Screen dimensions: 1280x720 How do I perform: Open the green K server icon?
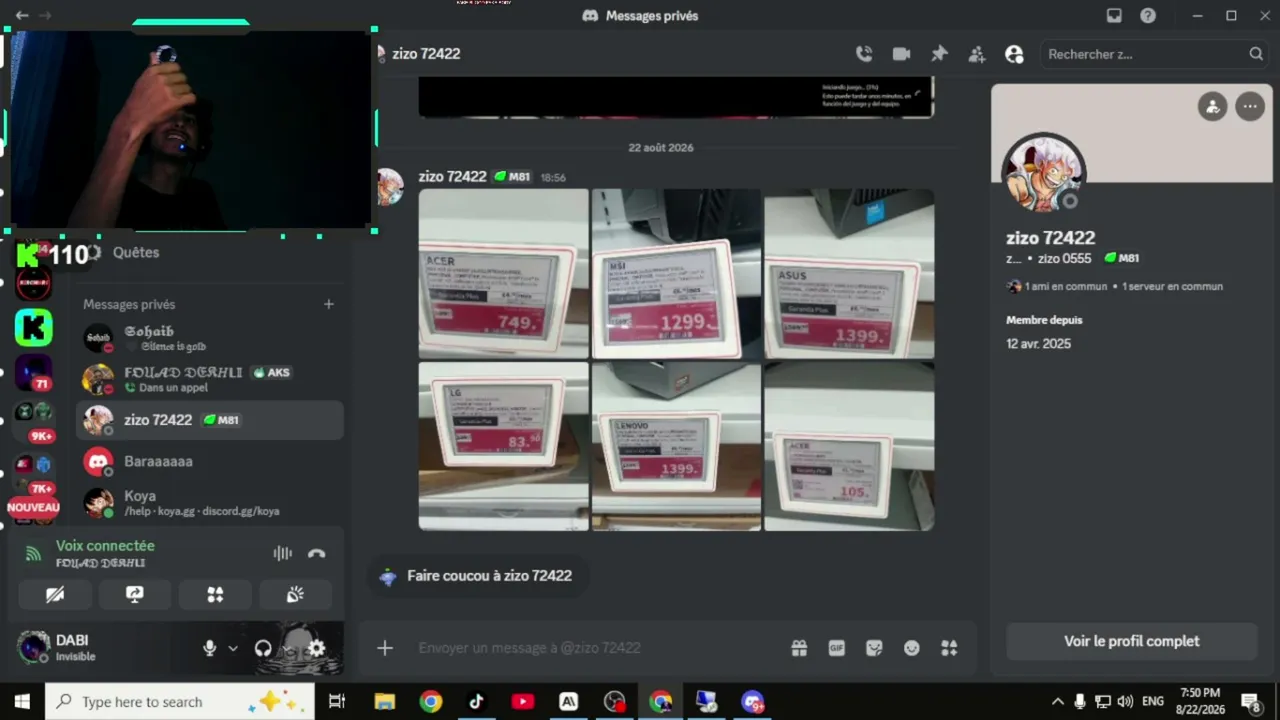click(33, 327)
